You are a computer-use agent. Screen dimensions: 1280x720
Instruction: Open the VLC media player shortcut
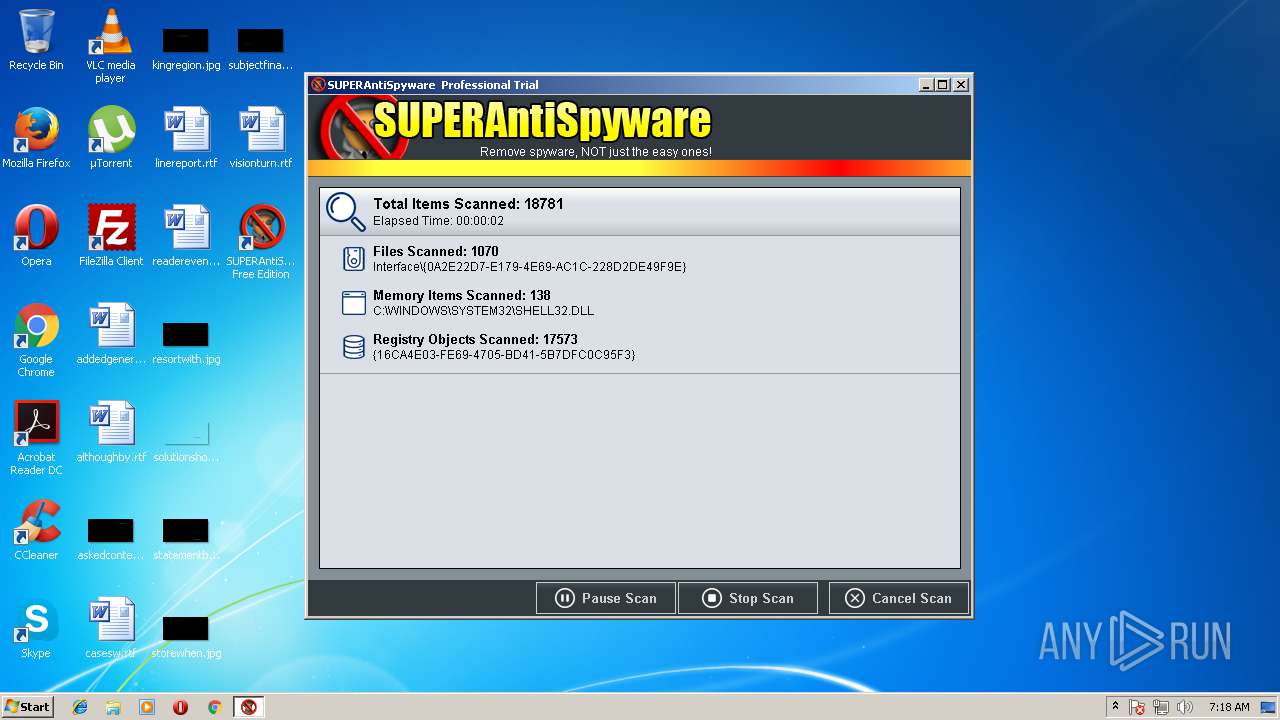coord(110,46)
